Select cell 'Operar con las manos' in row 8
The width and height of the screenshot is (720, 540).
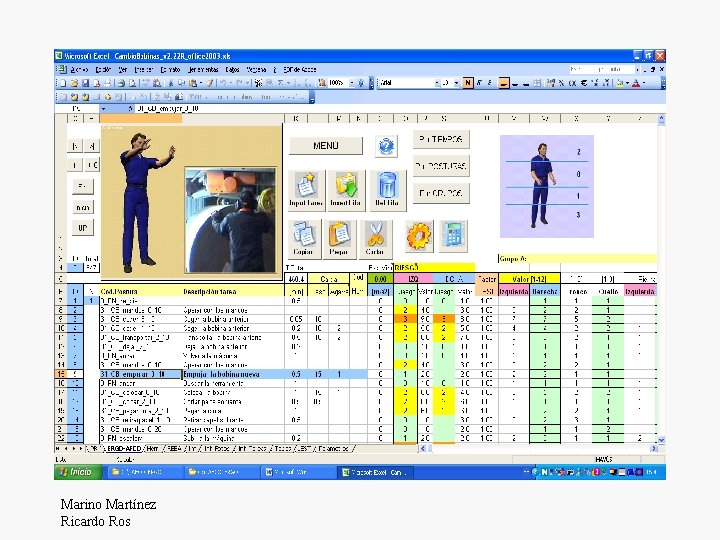point(233,310)
